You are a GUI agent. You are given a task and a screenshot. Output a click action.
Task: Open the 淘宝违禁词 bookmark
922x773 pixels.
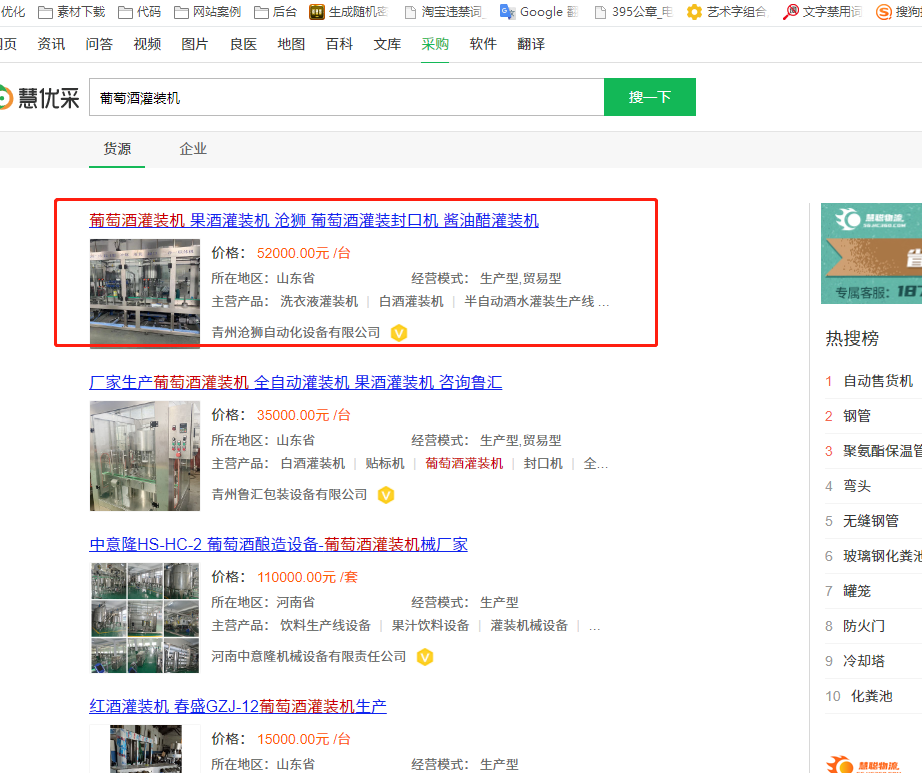tap(443, 12)
